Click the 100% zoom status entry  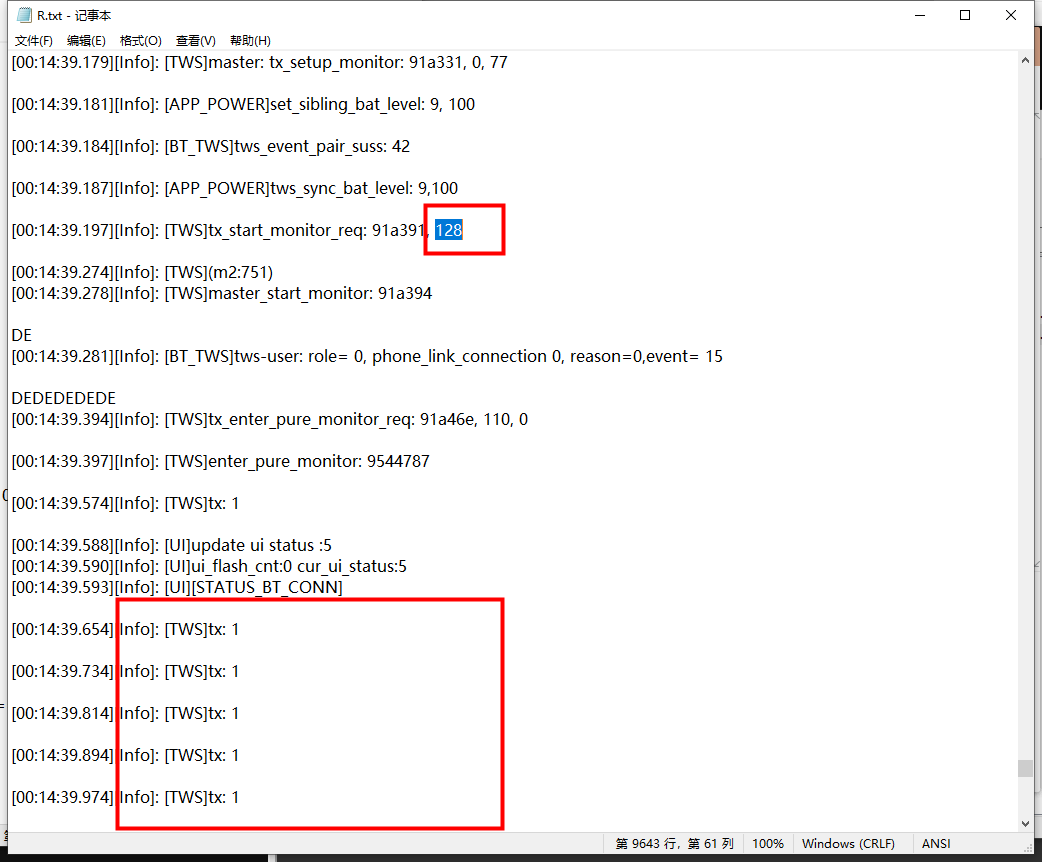click(x=768, y=843)
